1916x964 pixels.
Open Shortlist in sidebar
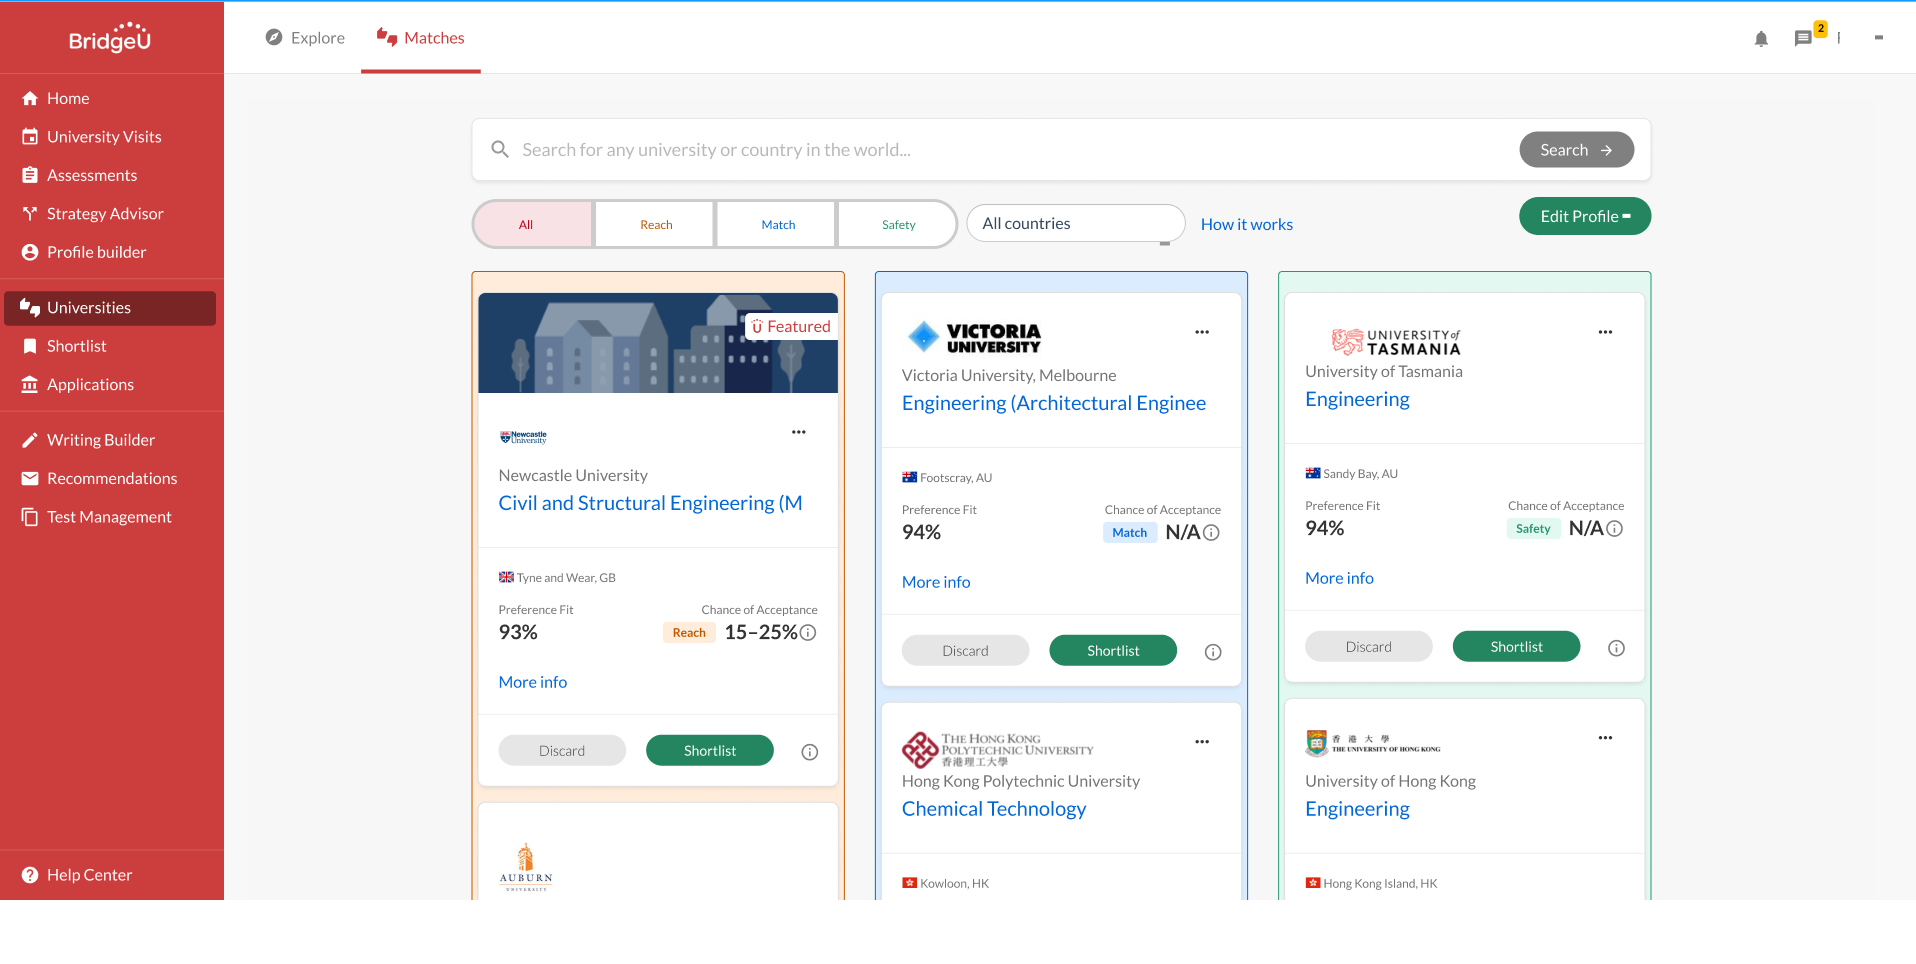tap(110, 346)
